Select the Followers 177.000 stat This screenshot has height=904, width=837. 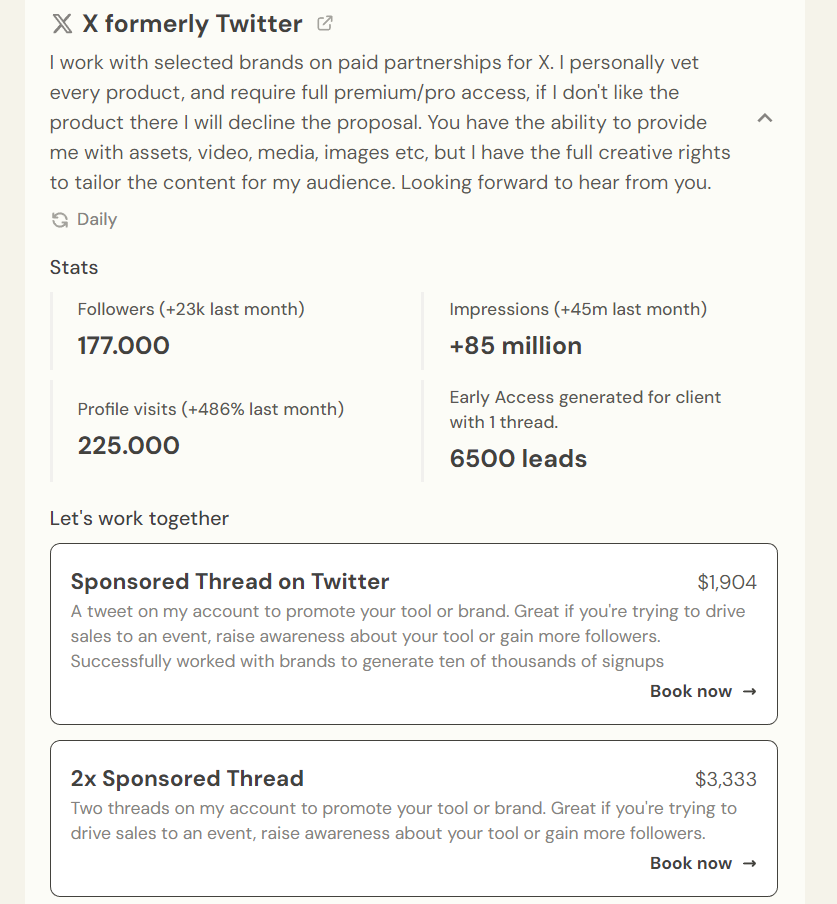click(x=124, y=346)
